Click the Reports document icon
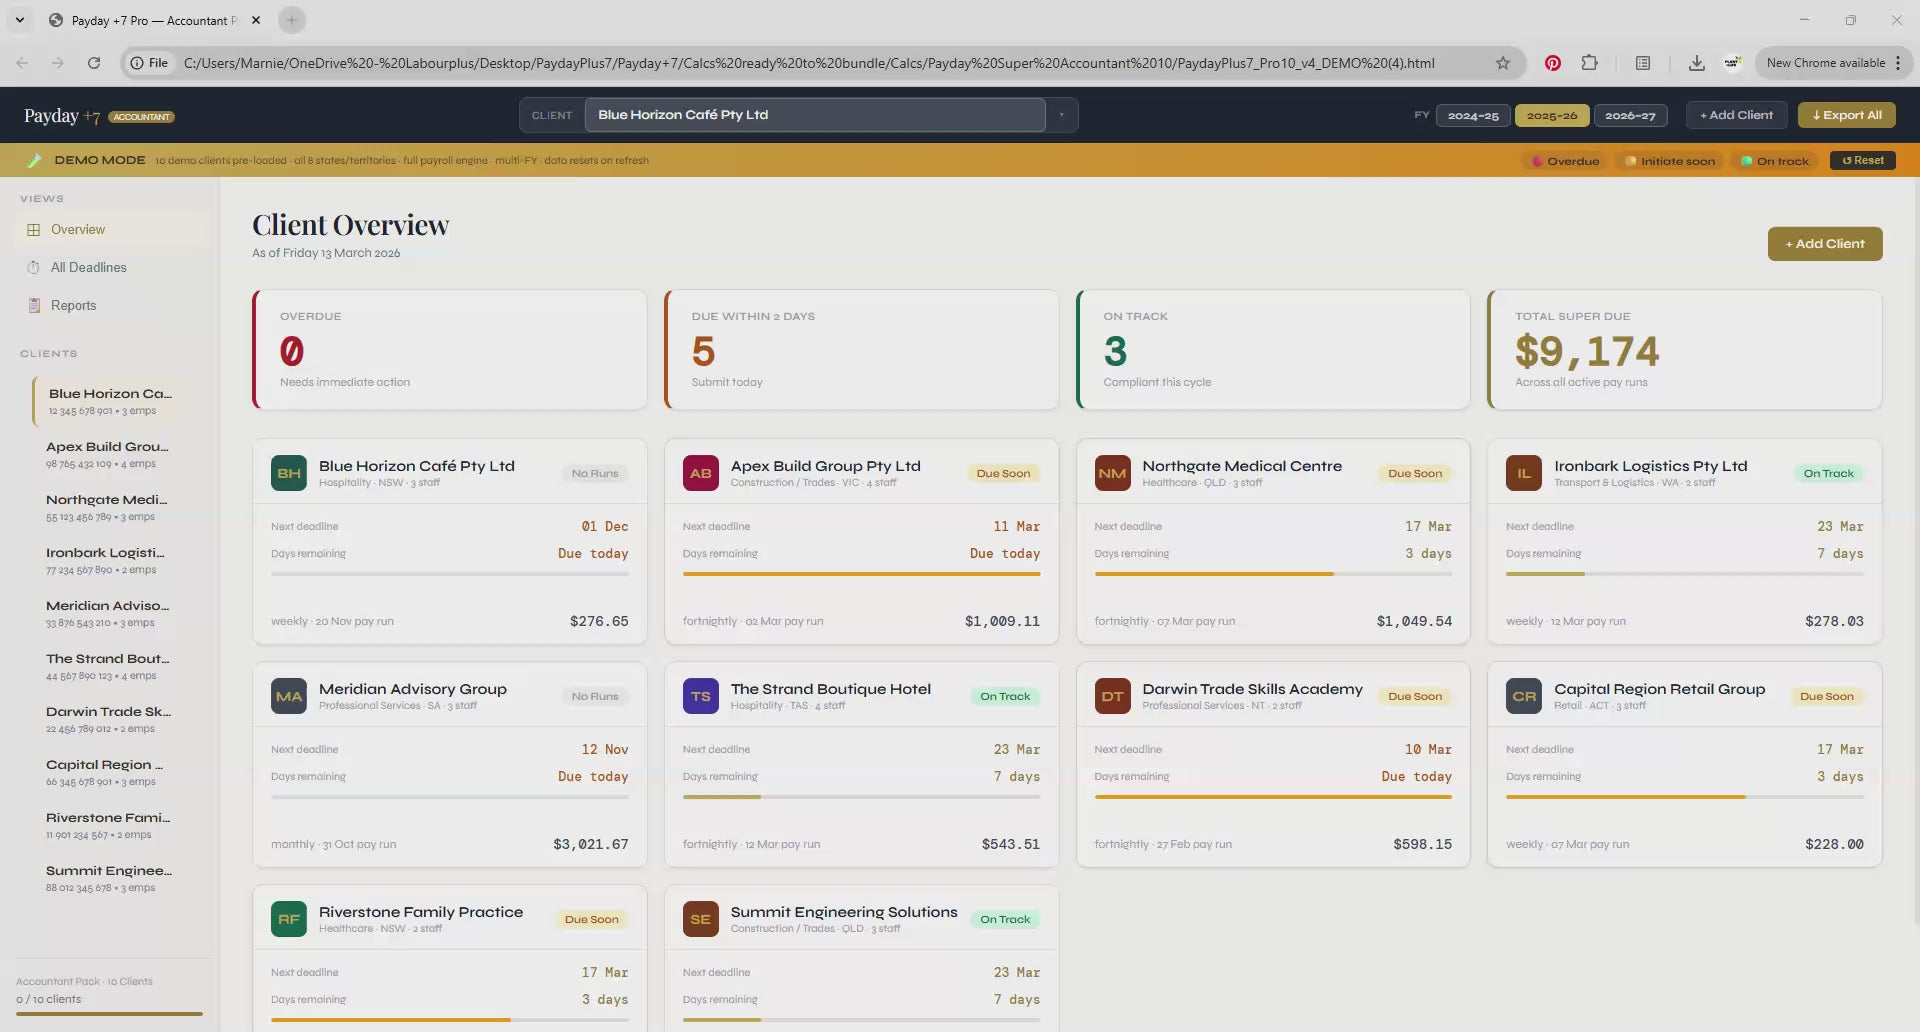The width and height of the screenshot is (1920, 1032). click(34, 306)
